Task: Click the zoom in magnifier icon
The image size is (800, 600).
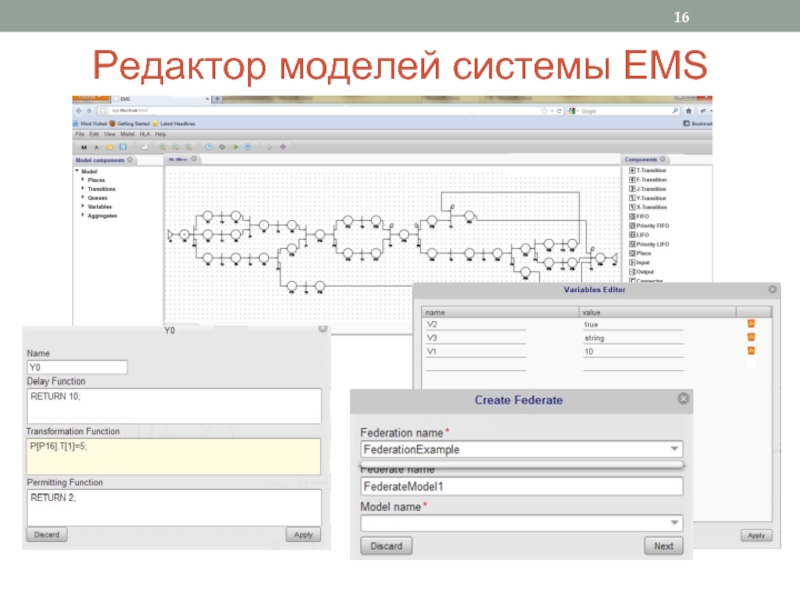Action: pos(163,147)
